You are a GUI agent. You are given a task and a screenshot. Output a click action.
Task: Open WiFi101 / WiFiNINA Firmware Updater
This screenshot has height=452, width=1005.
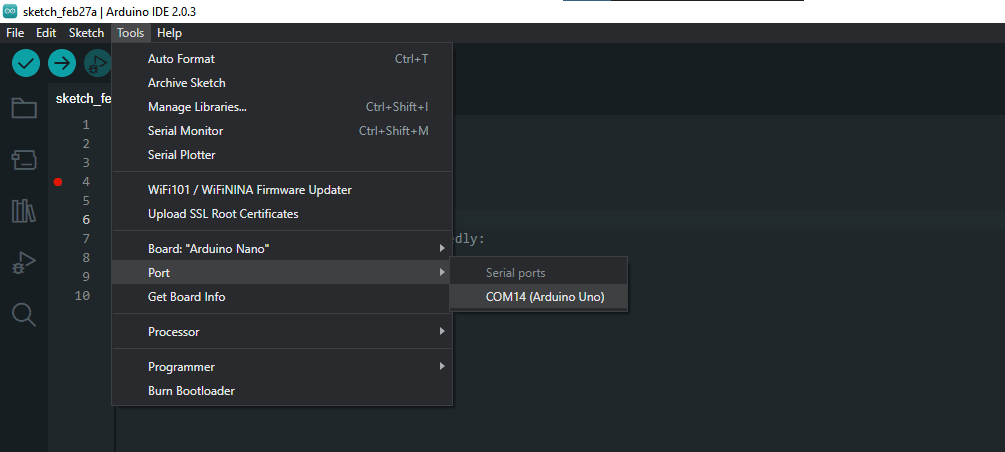click(282, 190)
